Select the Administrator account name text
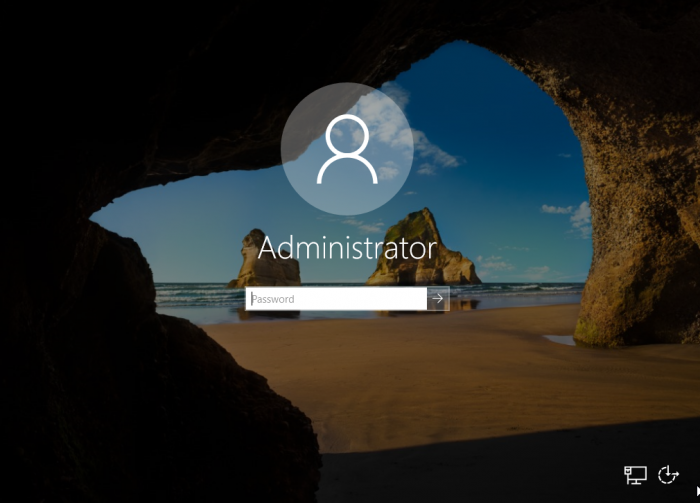Viewport: 700px width, 503px height. [347, 248]
